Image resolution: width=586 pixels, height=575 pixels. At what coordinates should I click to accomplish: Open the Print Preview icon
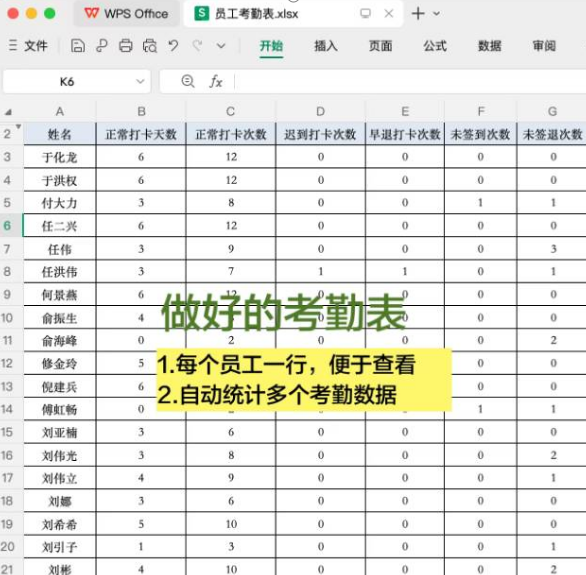coord(150,46)
